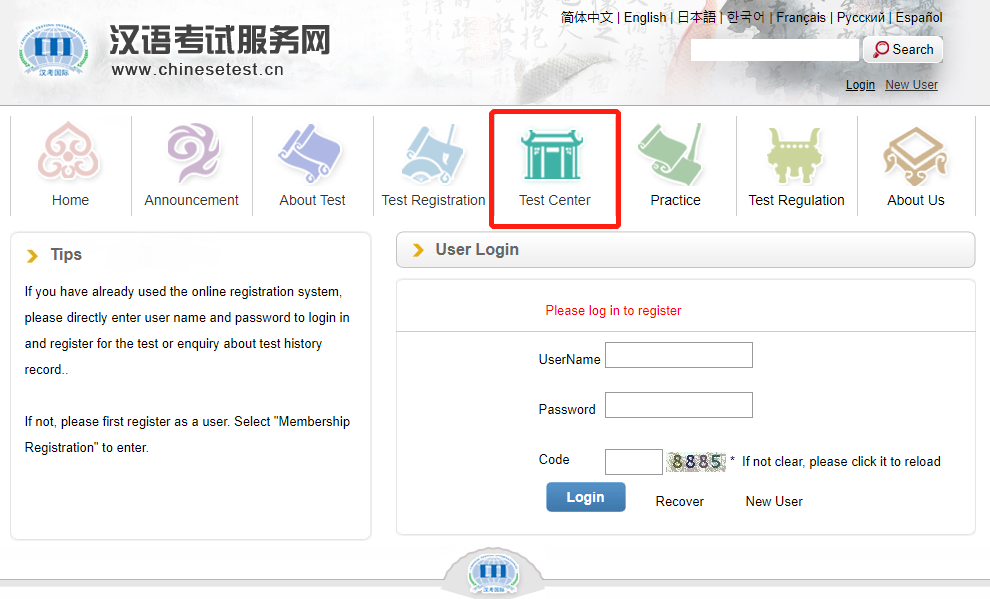The width and height of the screenshot is (990, 599).
Task: Open the Test Regulation icon
Action: [796, 153]
